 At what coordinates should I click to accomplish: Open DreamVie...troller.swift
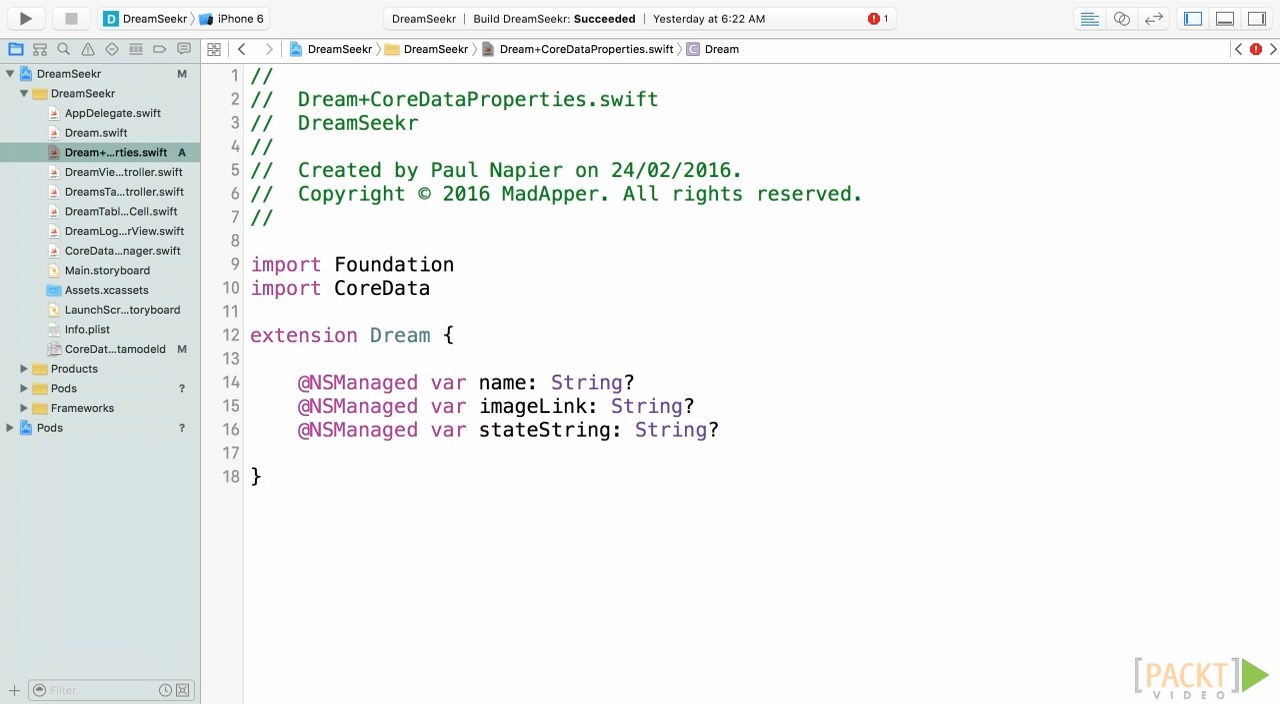100,172
